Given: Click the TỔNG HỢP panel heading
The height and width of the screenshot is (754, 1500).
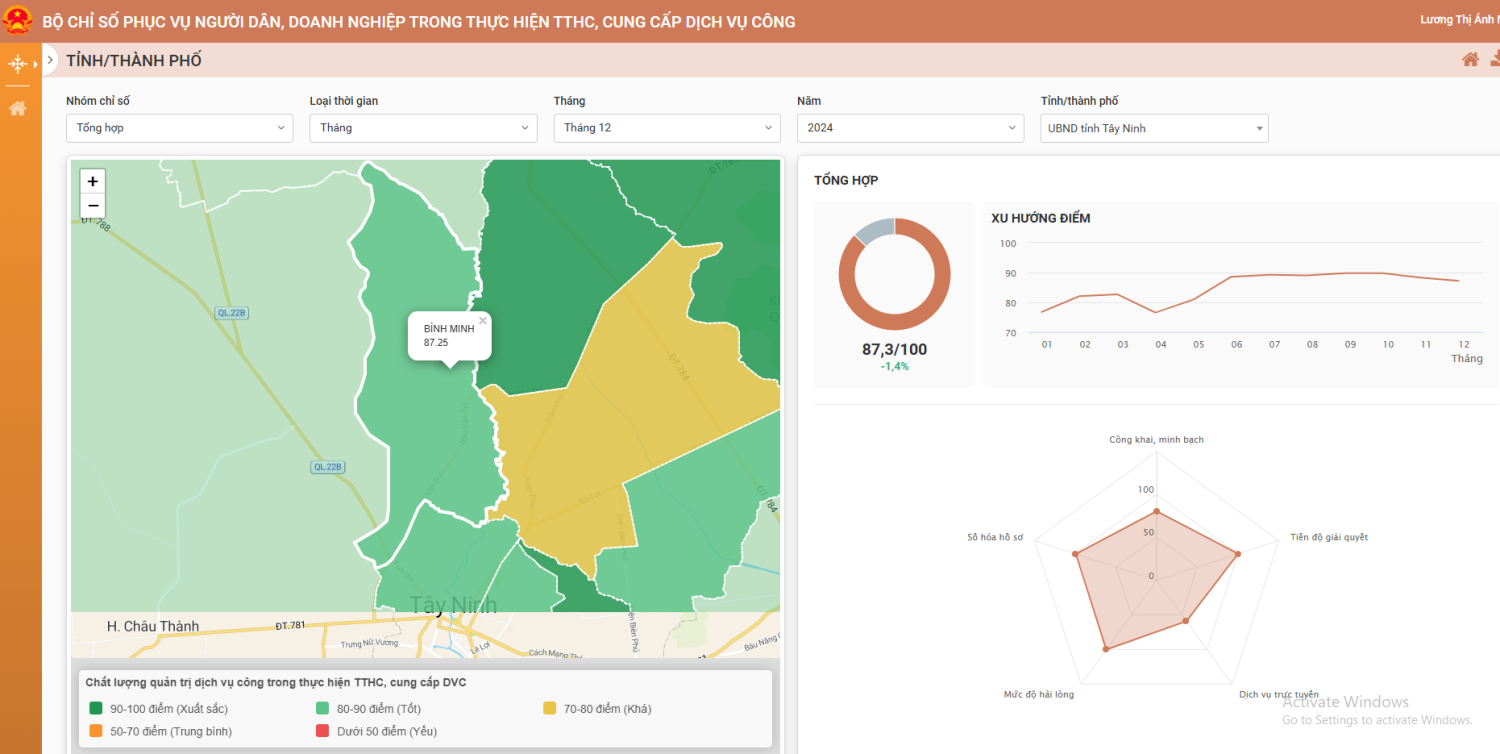Looking at the screenshot, I should pos(846,180).
